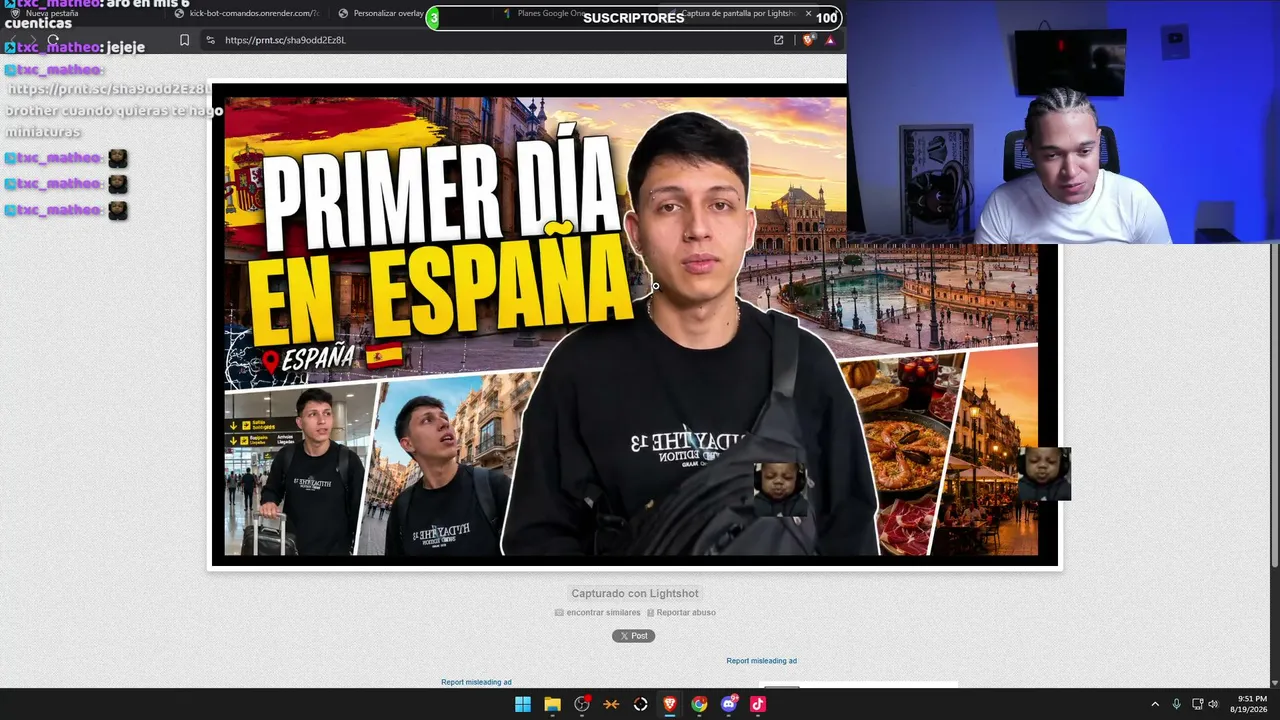Click the X Post share button
Screen dimensions: 1280x720
pos(633,636)
